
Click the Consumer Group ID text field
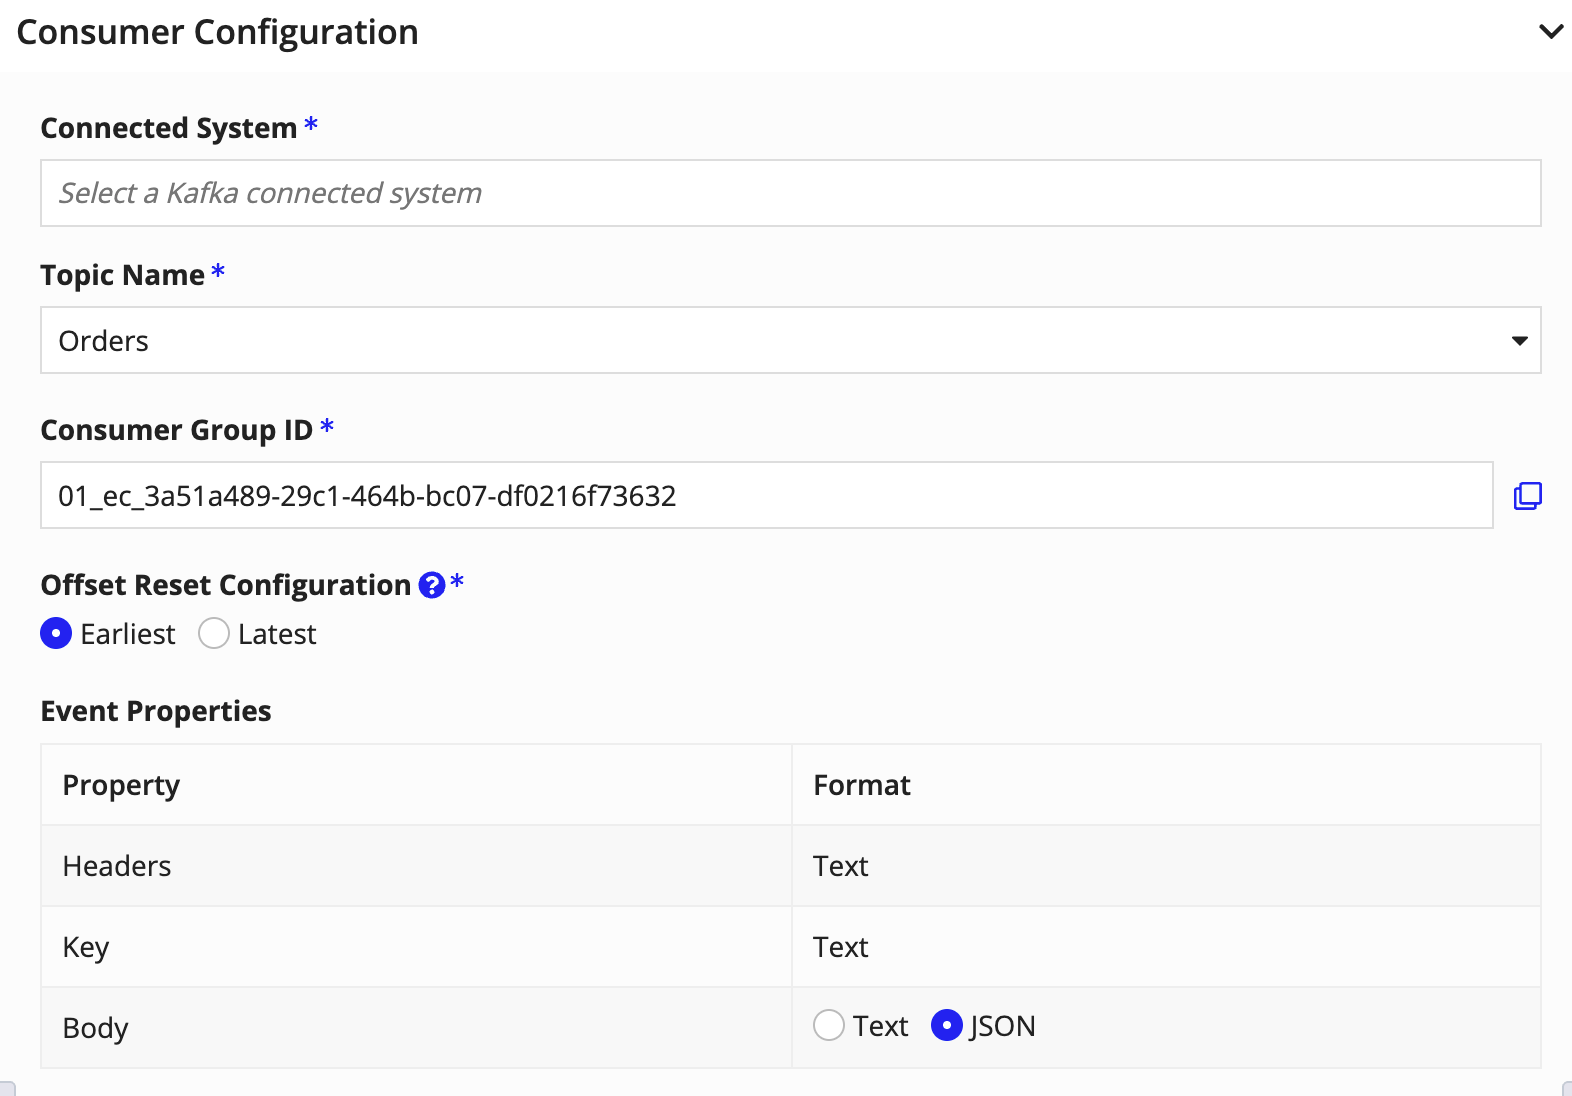click(766, 495)
